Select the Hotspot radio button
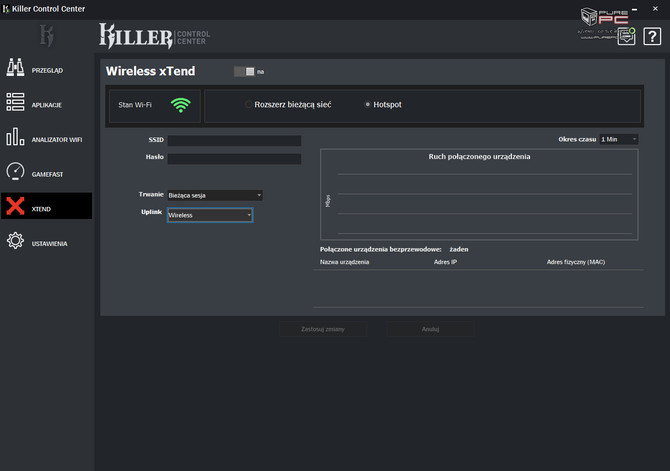The image size is (670, 471). click(x=367, y=105)
